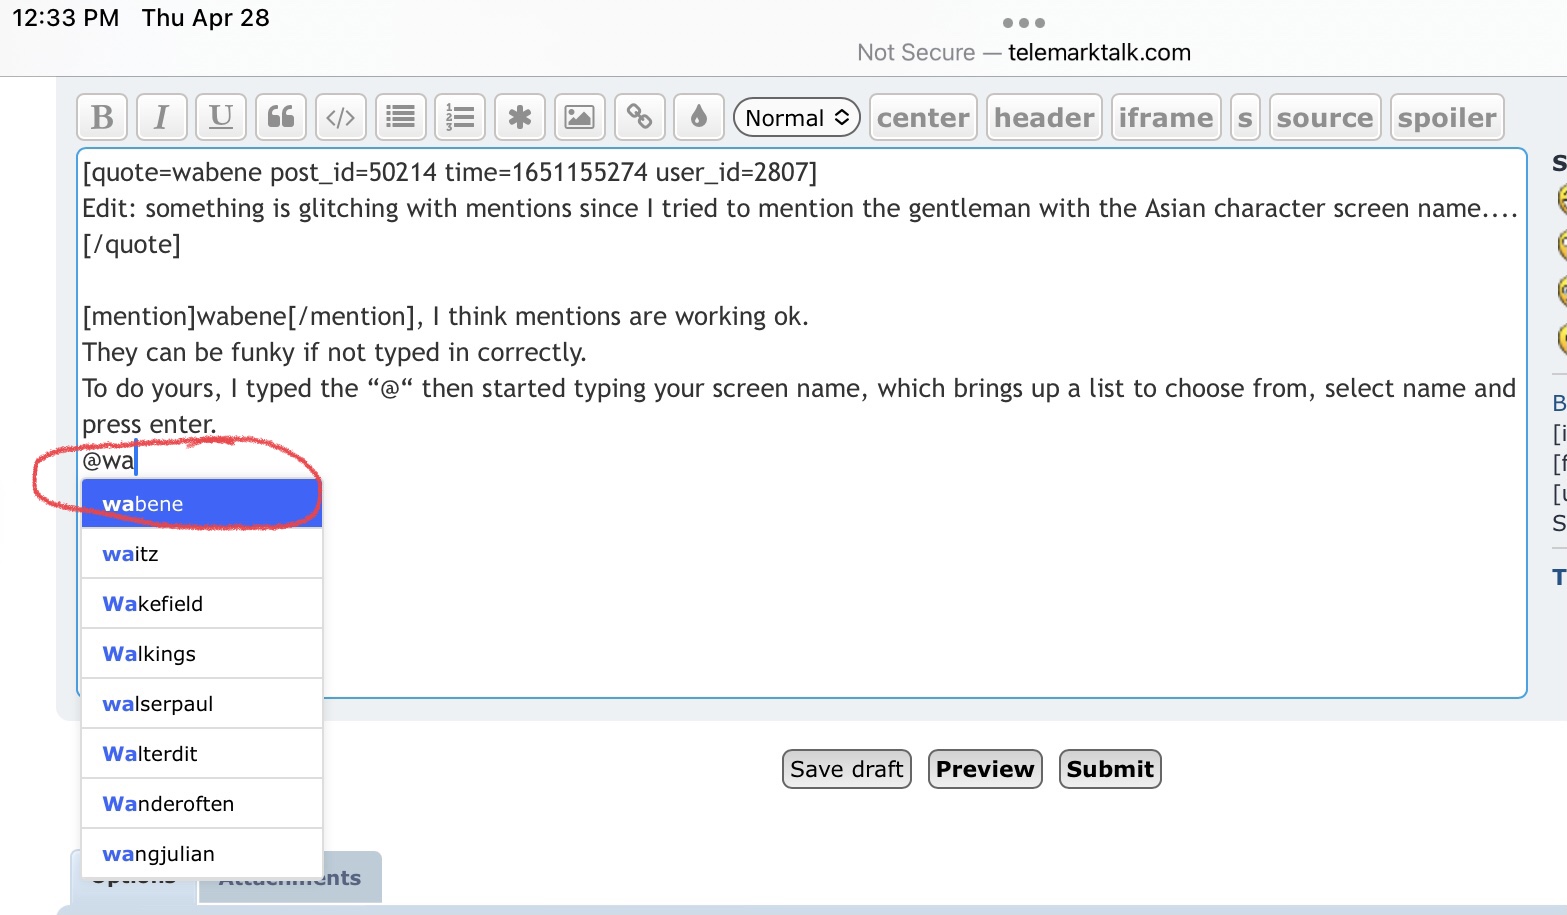Insert image icon in toolbar
The image size is (1567, 915).
[x=579, y=118]
